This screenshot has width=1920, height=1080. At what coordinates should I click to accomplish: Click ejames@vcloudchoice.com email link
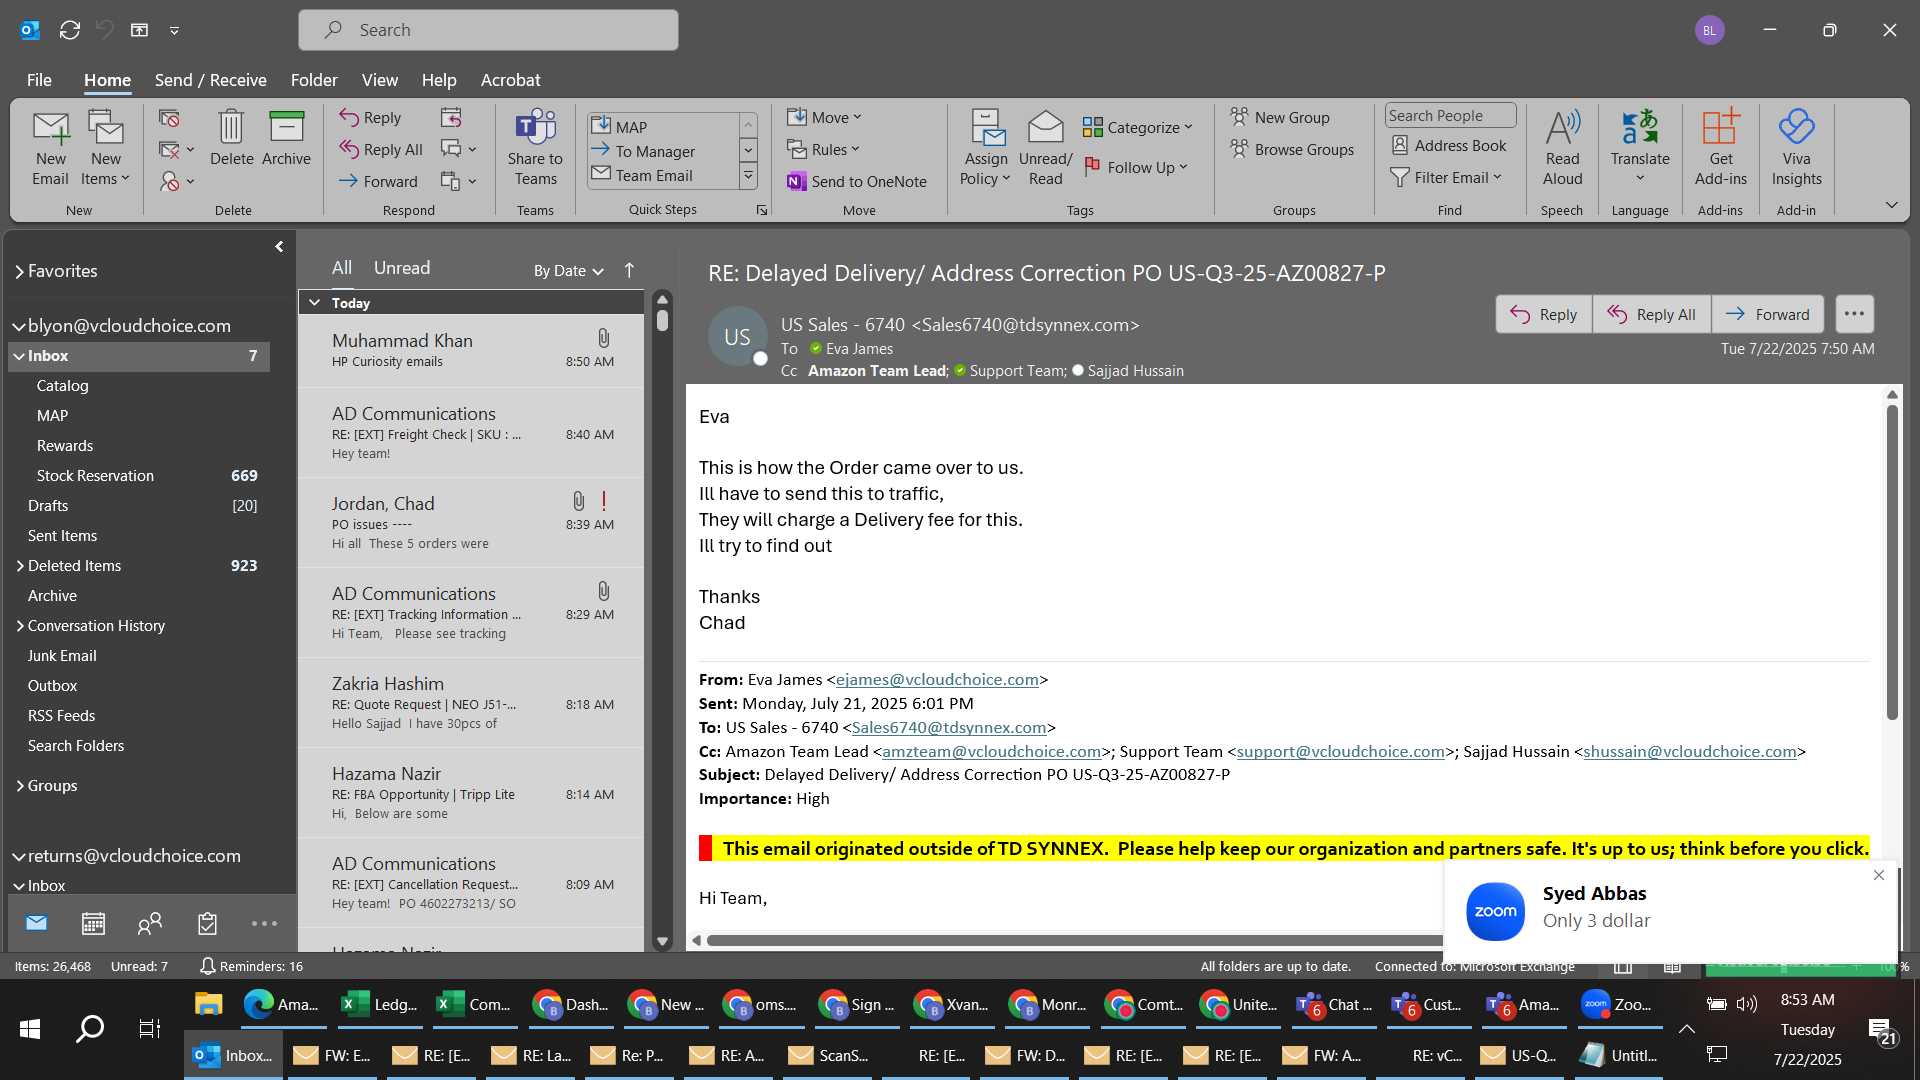937,679
